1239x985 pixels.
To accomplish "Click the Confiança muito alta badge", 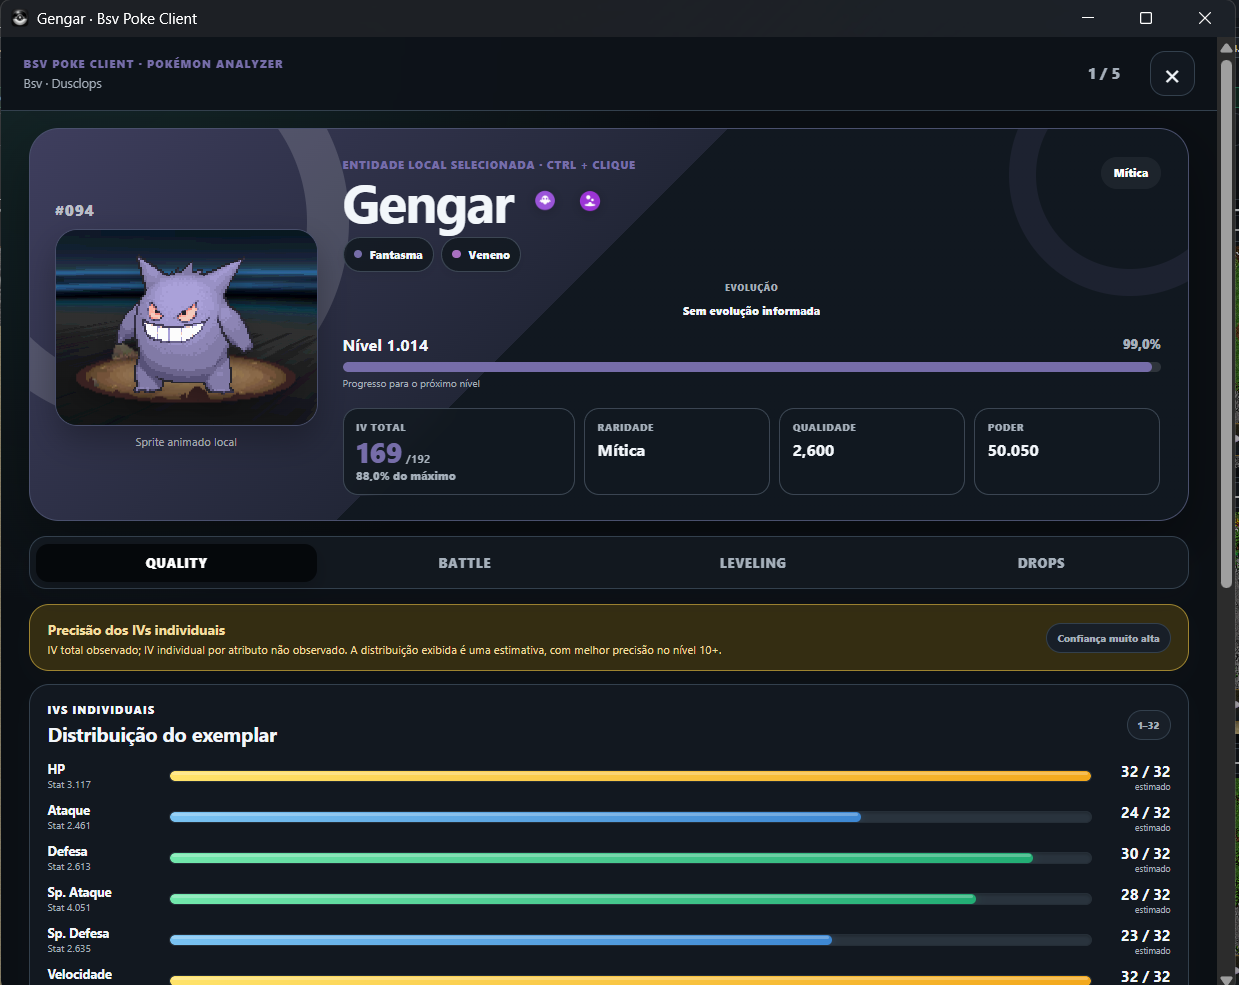I will point(1108,638).
